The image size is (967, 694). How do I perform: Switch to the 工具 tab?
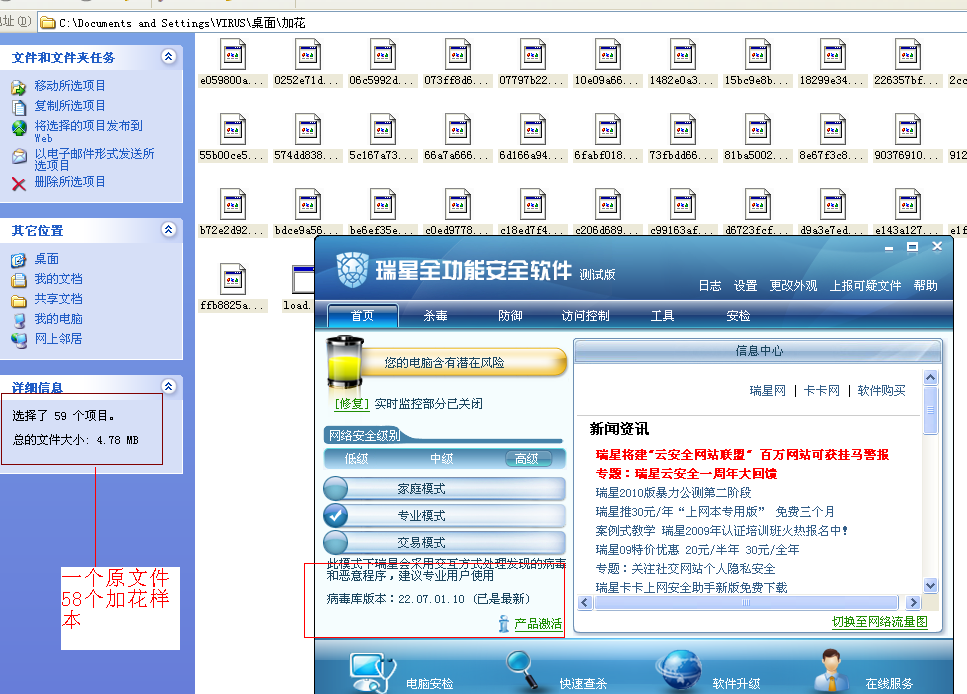click(662, 316)
